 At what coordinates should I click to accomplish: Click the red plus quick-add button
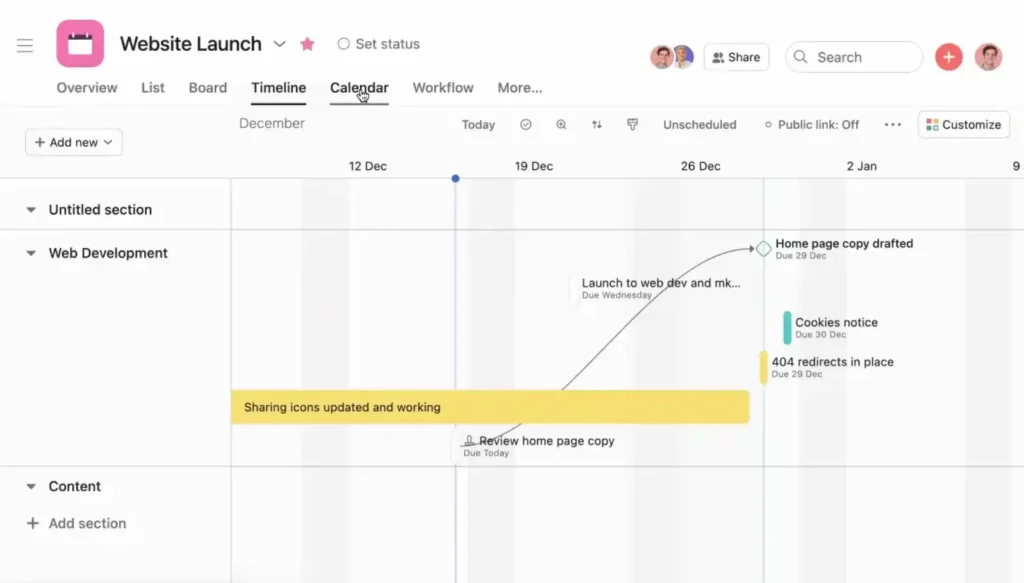[x=948, y=57]
